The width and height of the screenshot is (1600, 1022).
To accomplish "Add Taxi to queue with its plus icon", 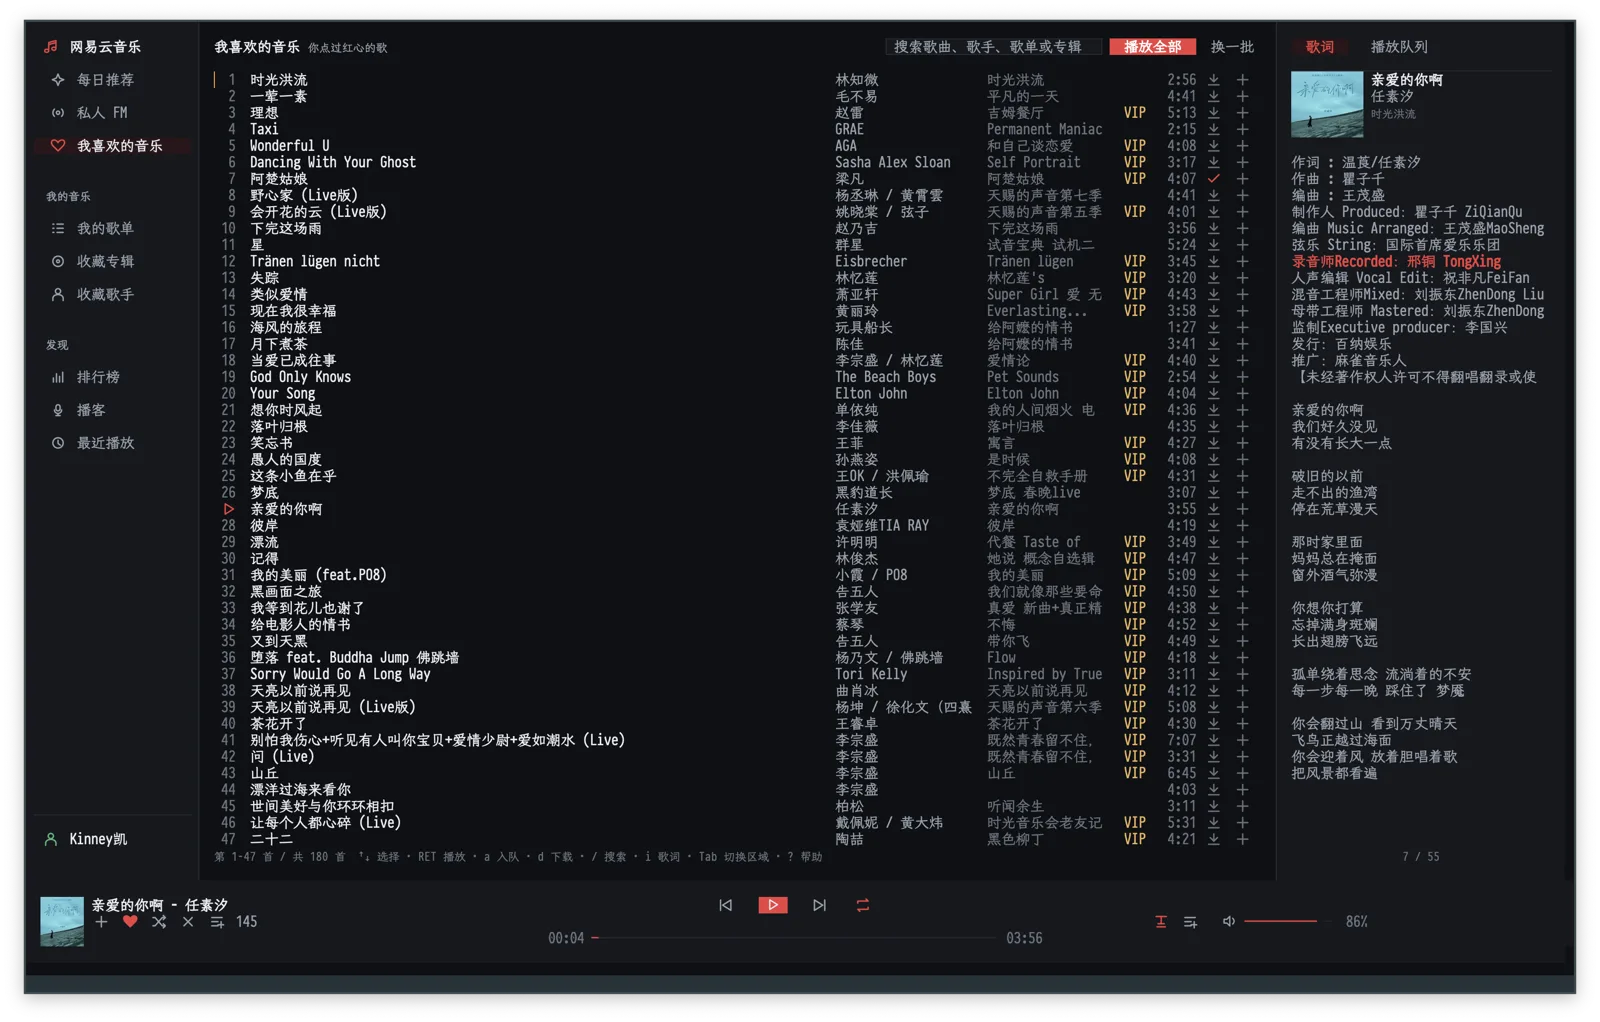I will pyautogui.click(x=1243, y=129).
